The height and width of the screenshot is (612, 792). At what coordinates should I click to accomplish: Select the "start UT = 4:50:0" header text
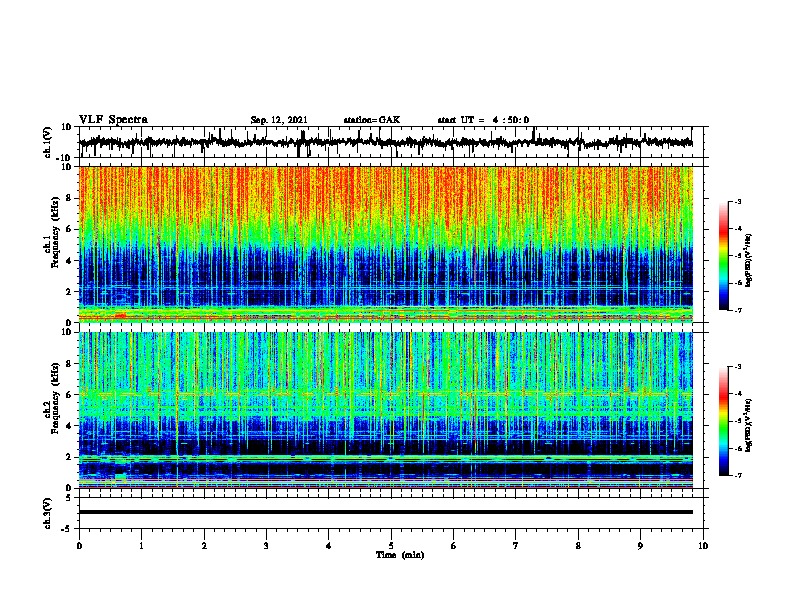(x=483, y=120)
